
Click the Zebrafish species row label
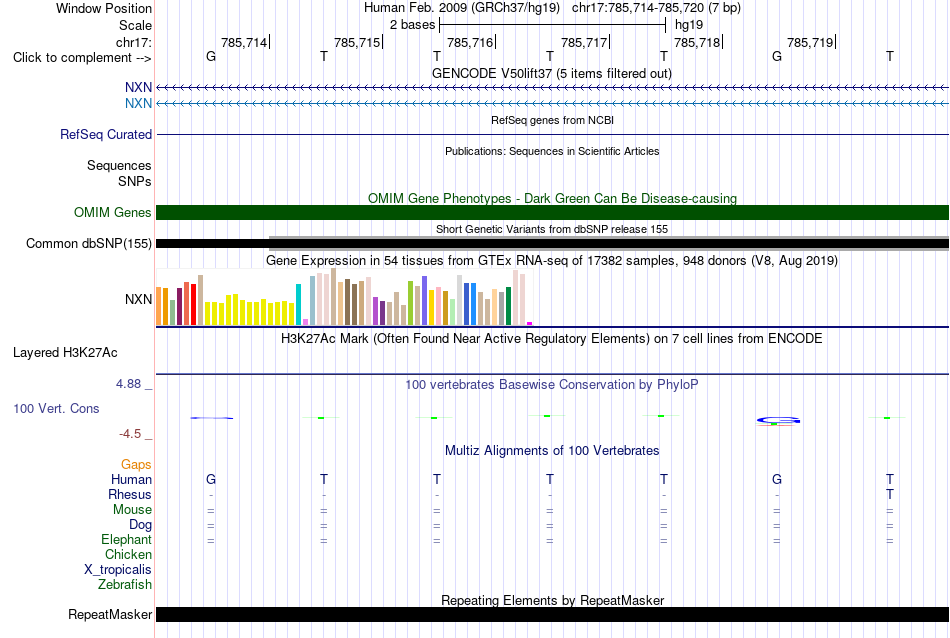[125, 585]
